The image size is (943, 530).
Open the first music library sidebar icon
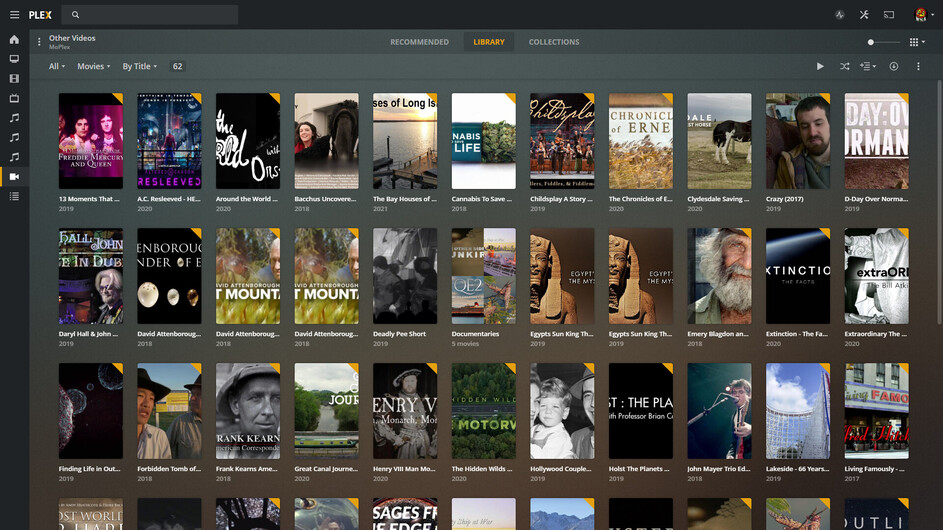14,118
